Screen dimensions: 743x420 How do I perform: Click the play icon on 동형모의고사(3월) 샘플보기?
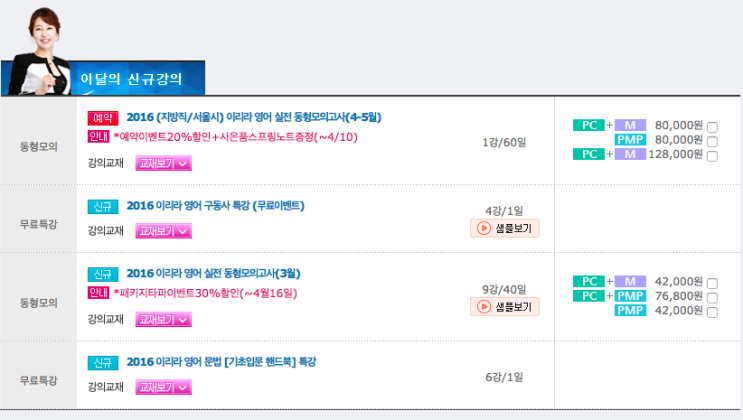pyautogui.click(x=482, y=307)
